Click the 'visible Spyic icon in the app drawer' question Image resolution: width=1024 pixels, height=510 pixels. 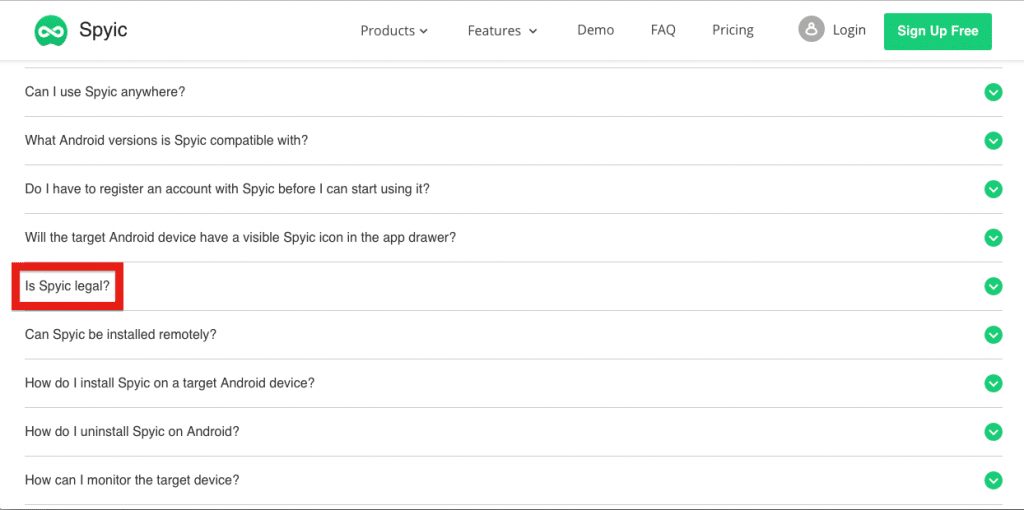pos(240,237)
